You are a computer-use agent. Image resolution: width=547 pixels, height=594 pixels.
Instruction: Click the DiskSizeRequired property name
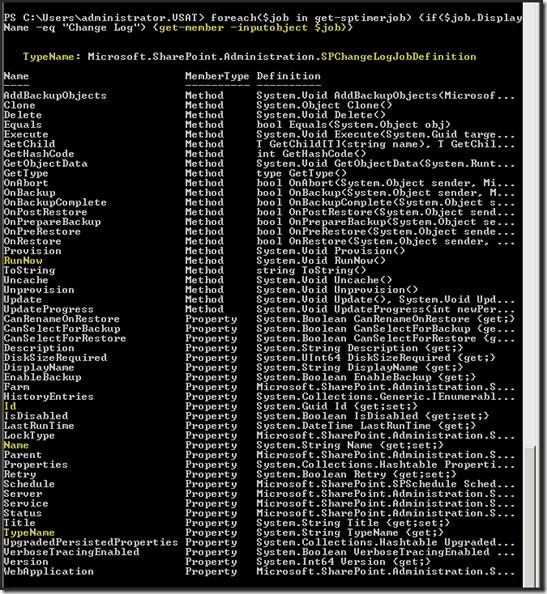tap(55, 358)
